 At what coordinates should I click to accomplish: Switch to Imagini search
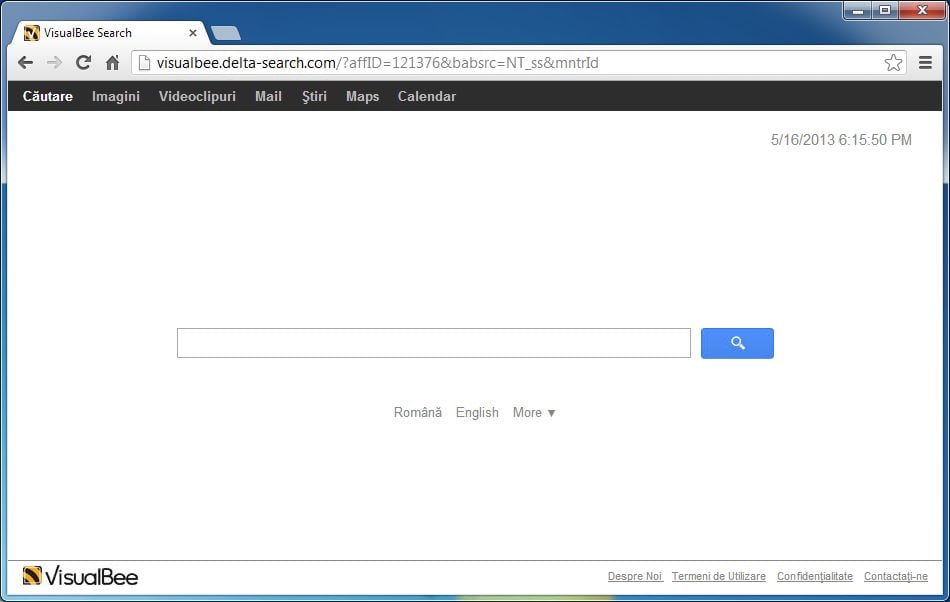click(116, 96)
